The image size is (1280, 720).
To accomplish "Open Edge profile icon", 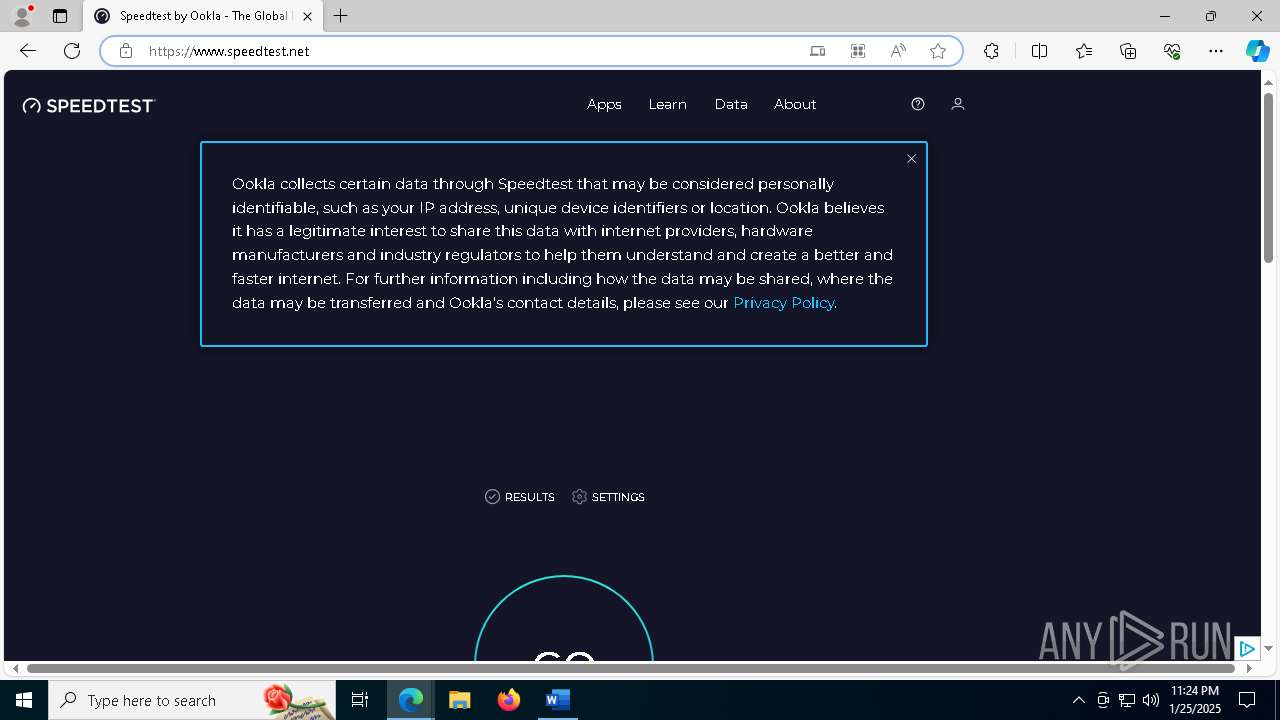I will pos(21,16).
